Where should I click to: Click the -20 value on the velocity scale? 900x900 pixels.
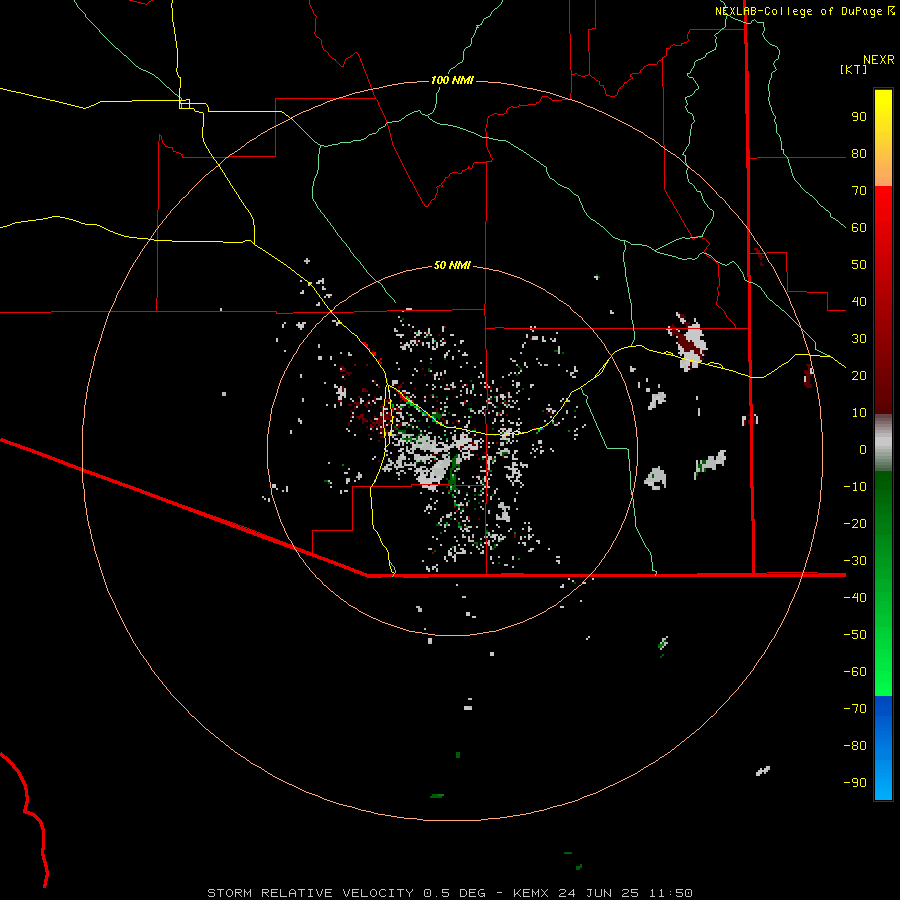pos(855,524)
